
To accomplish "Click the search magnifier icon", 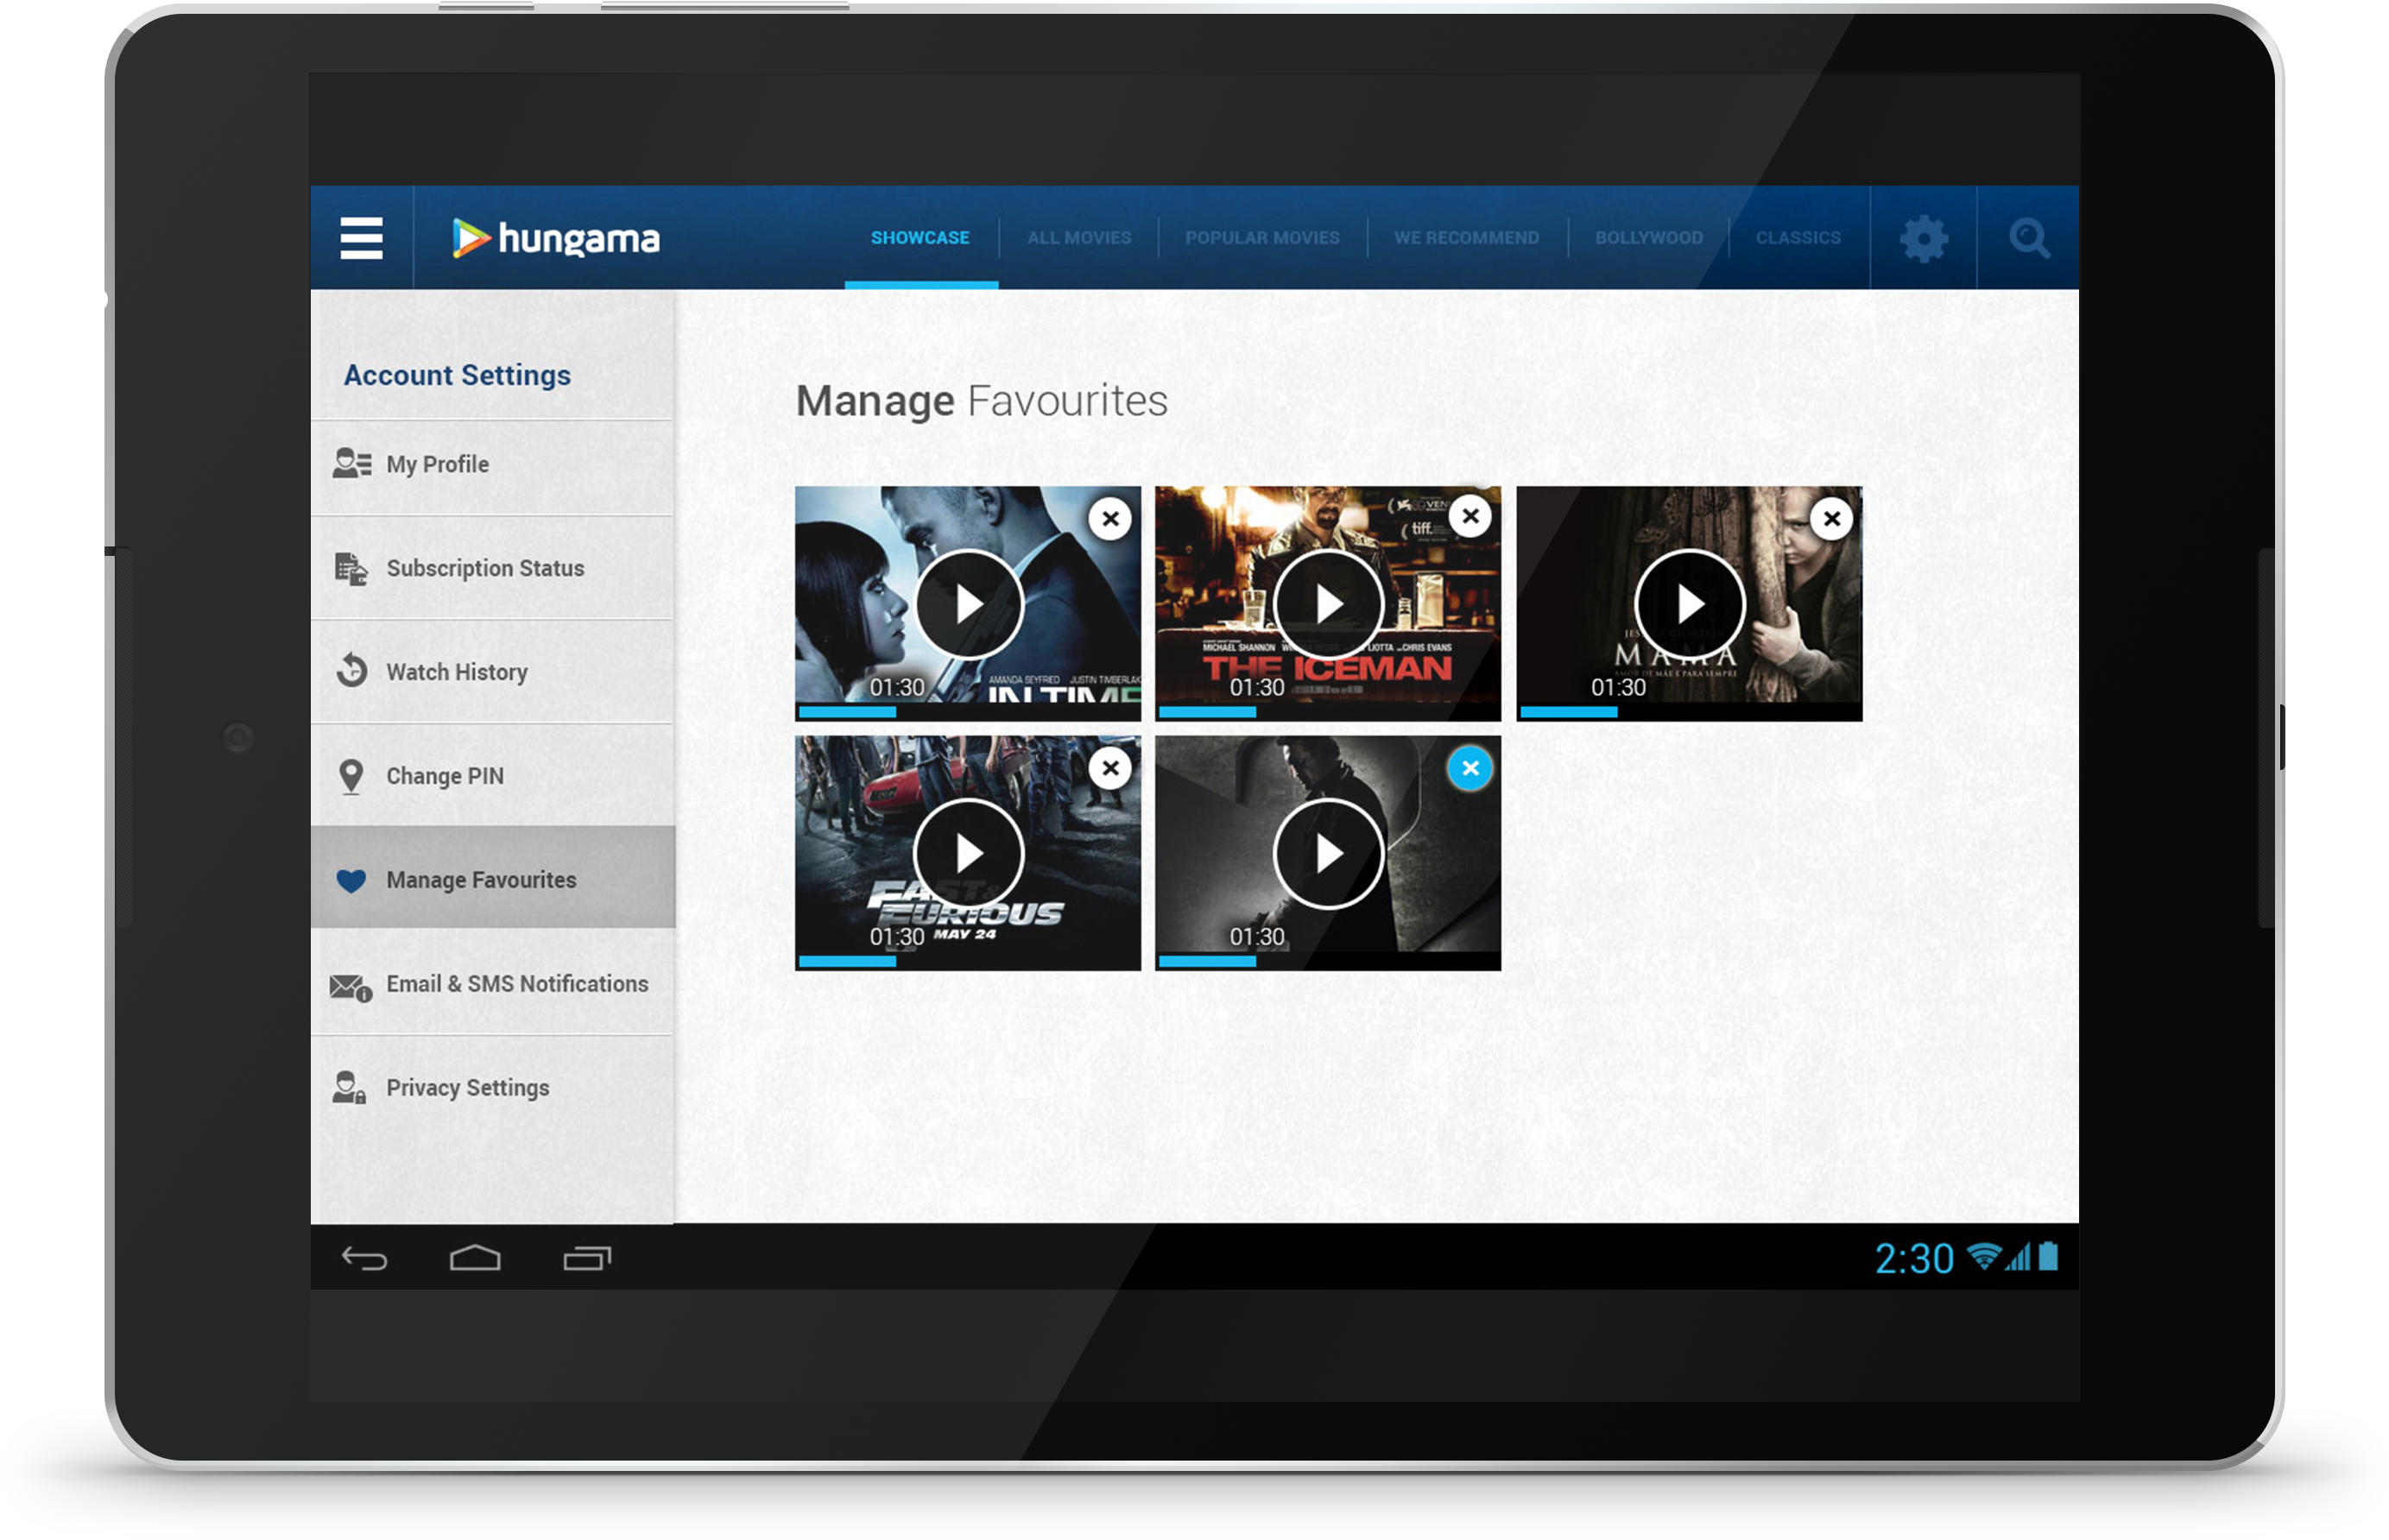I will 2029,239.
